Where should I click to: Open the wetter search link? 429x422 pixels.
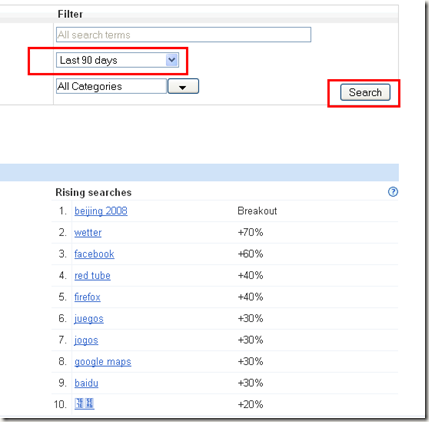(88, 232)
